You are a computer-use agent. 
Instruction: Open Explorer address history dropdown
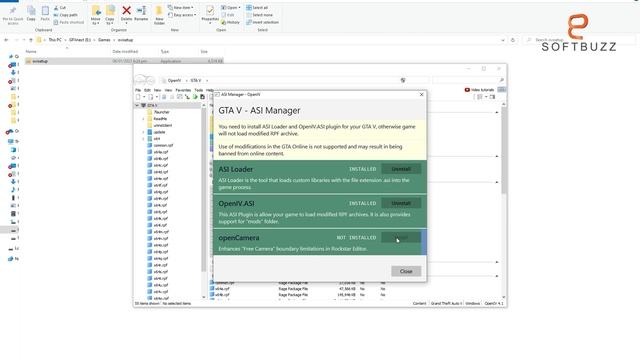coord(503,40)
